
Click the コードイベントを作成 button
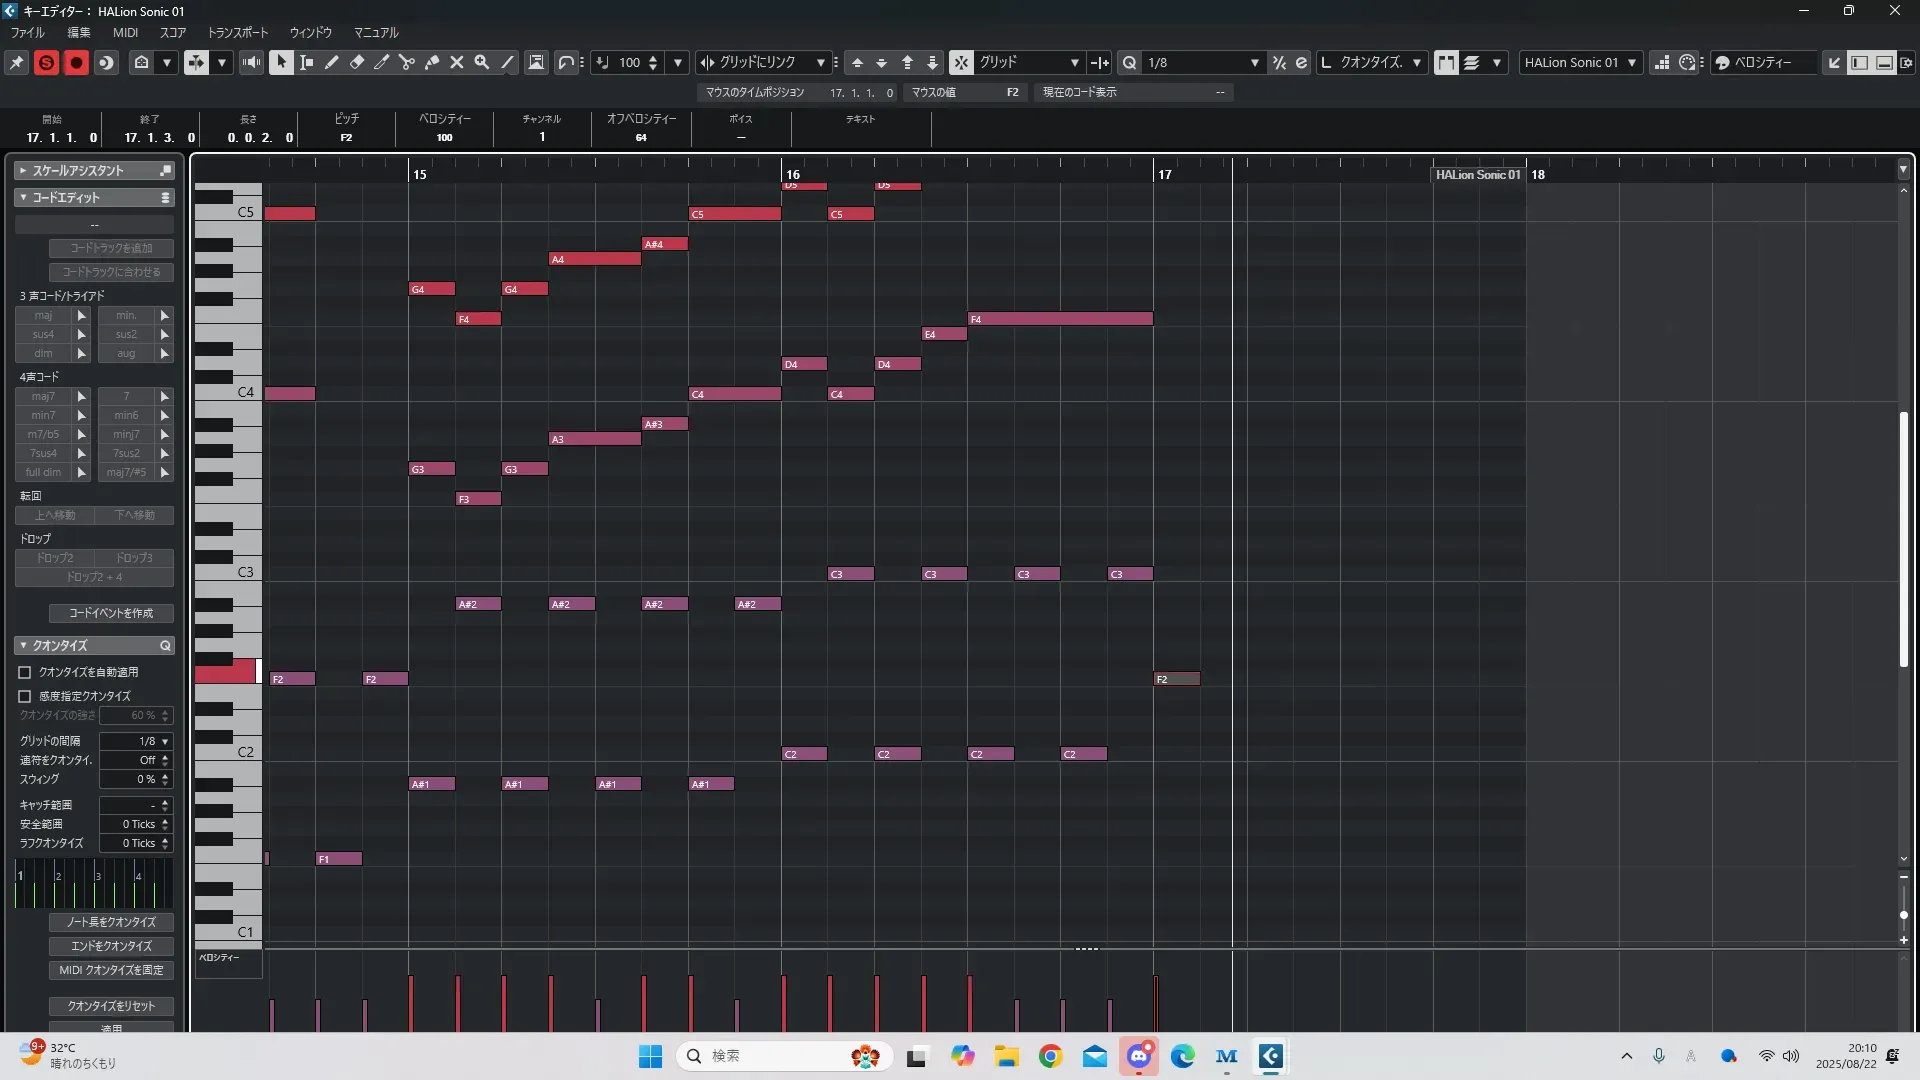[x=111, y=613]
